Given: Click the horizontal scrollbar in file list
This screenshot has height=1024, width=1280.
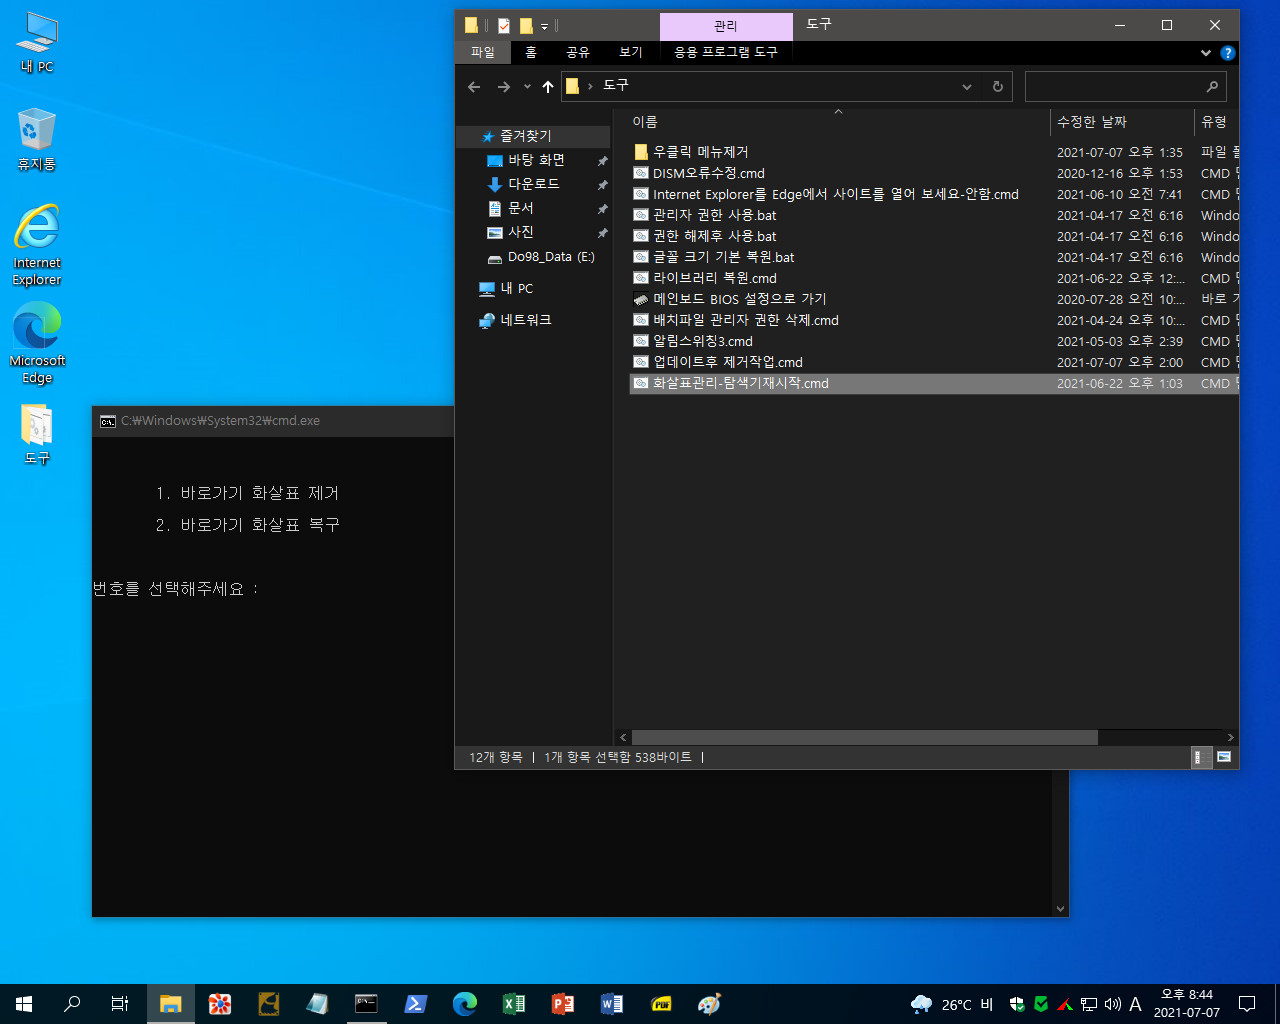Looking at the screenshot, I should tap(865, 737).
